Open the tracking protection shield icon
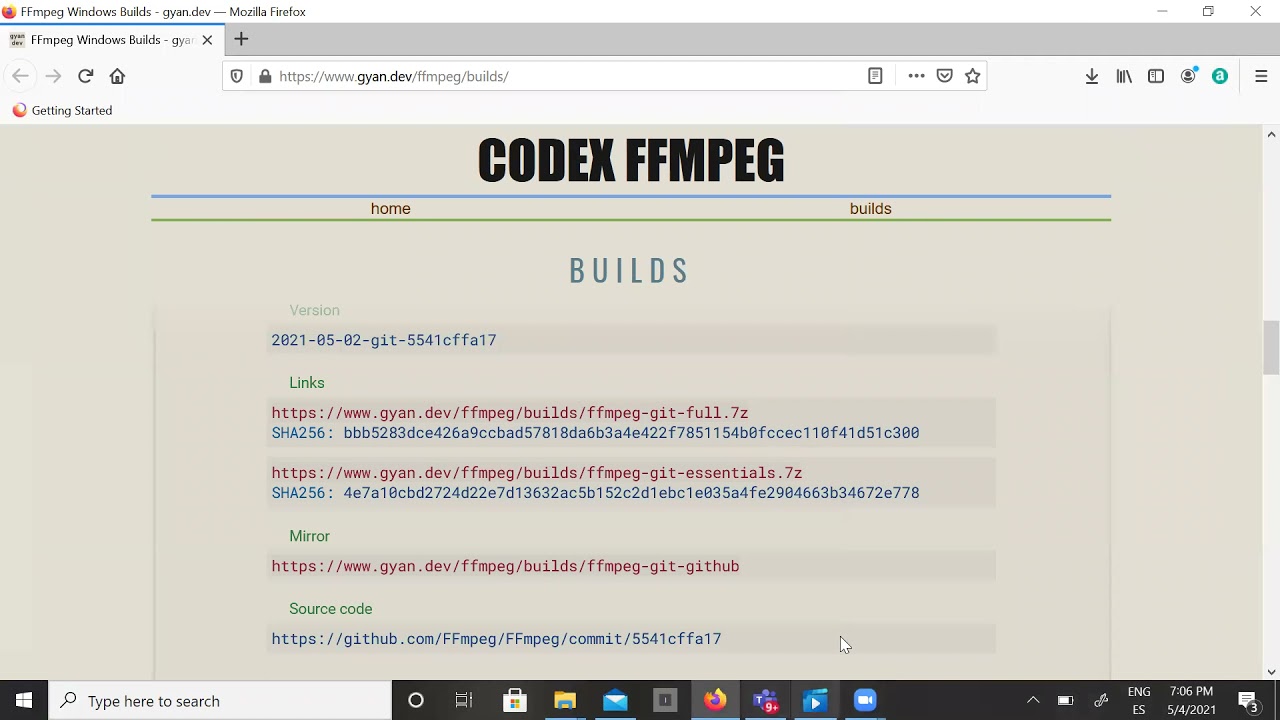This screenshot has height=720, width=1280. click(237, 76)
